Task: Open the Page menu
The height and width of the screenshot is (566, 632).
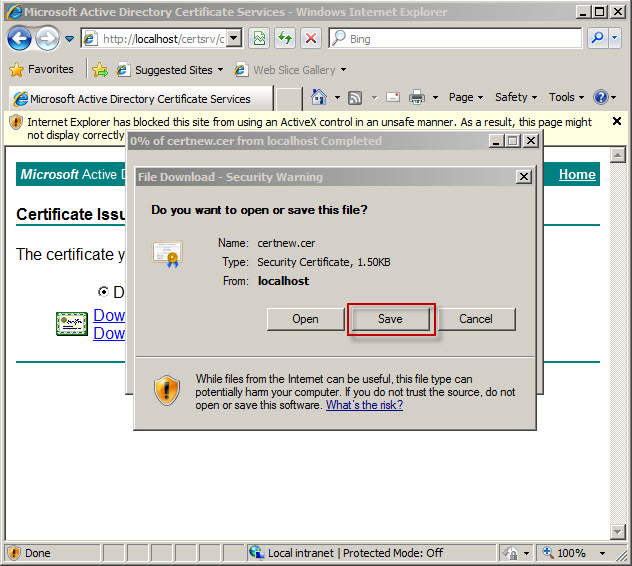Action: click(x=466, y=97)
